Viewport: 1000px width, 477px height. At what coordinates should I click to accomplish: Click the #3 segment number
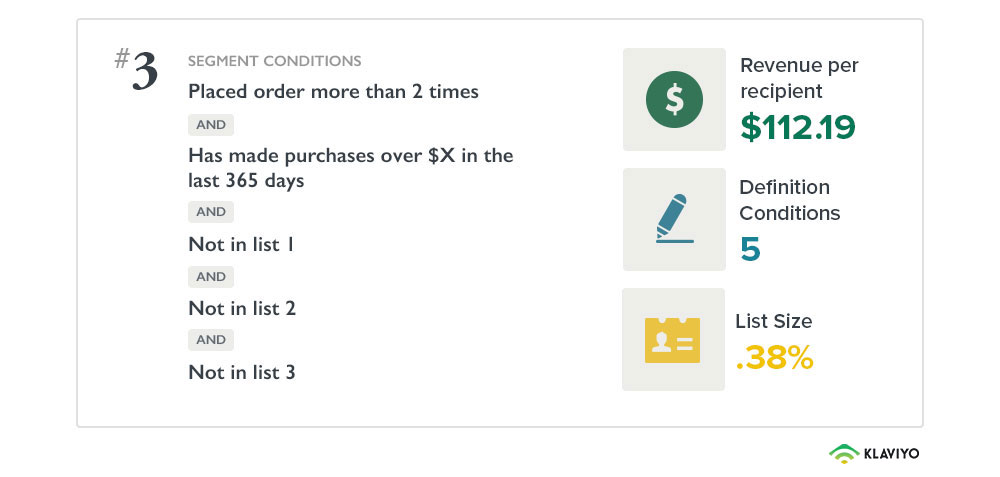click(x=136, y=72)
